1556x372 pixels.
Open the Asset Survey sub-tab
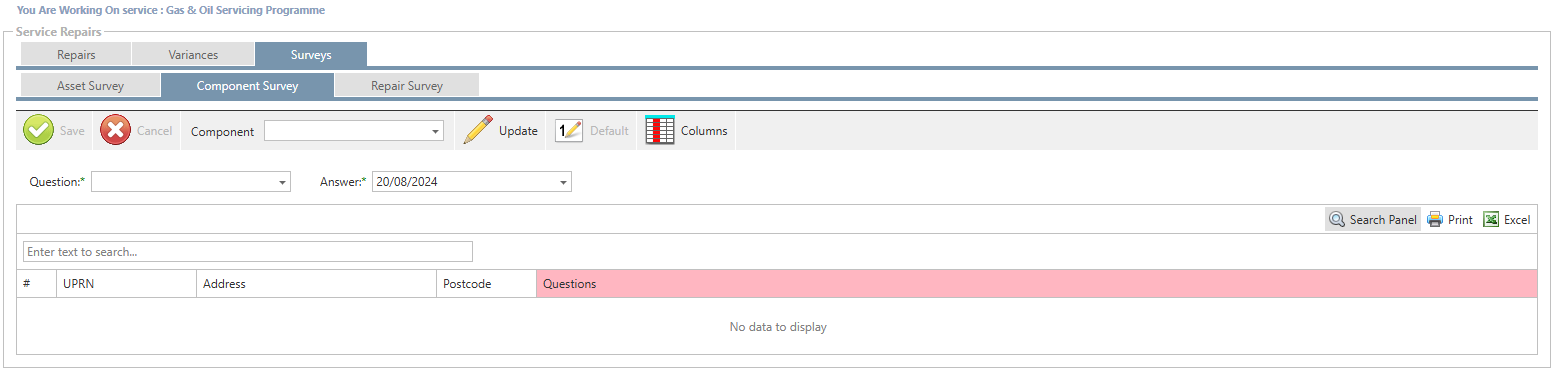90,86
